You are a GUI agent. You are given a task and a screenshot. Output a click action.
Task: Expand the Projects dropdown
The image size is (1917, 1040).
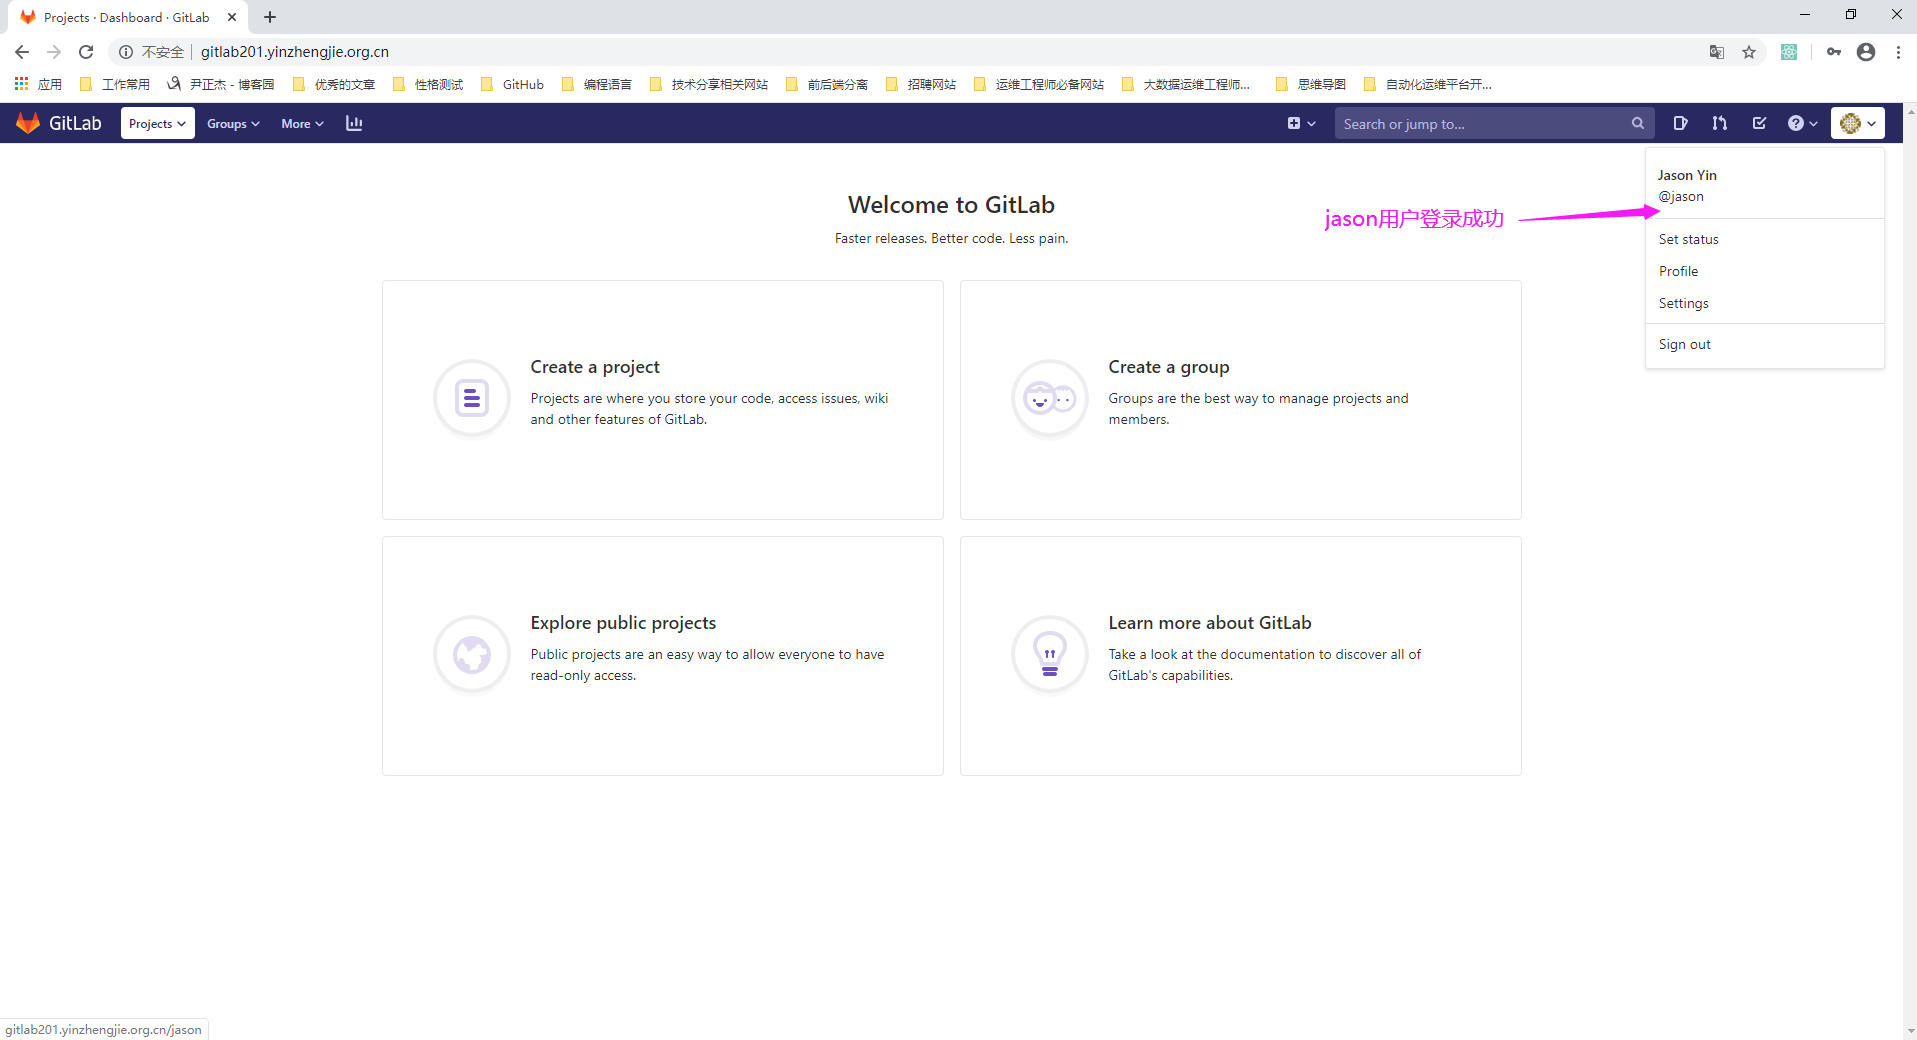[158, 123]
